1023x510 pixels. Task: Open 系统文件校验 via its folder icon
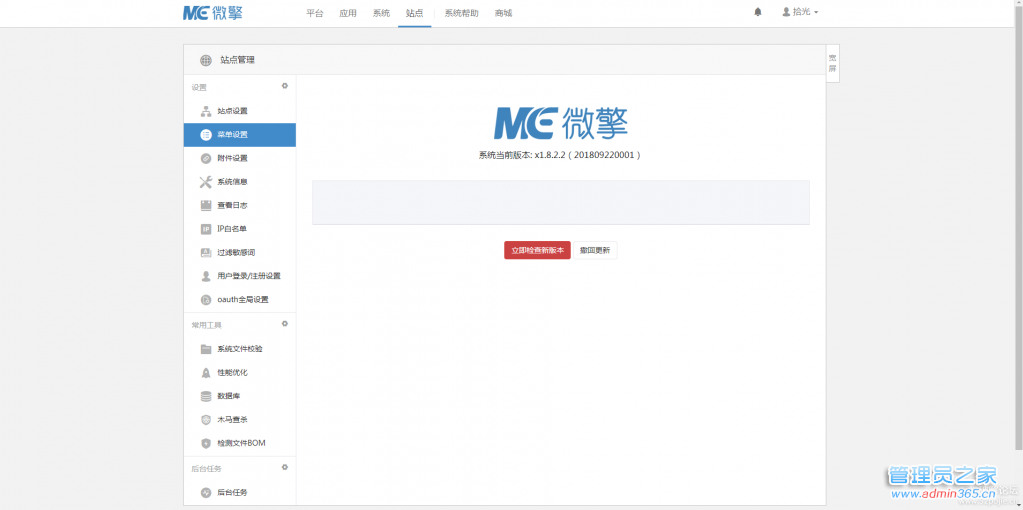pos(206,349)
